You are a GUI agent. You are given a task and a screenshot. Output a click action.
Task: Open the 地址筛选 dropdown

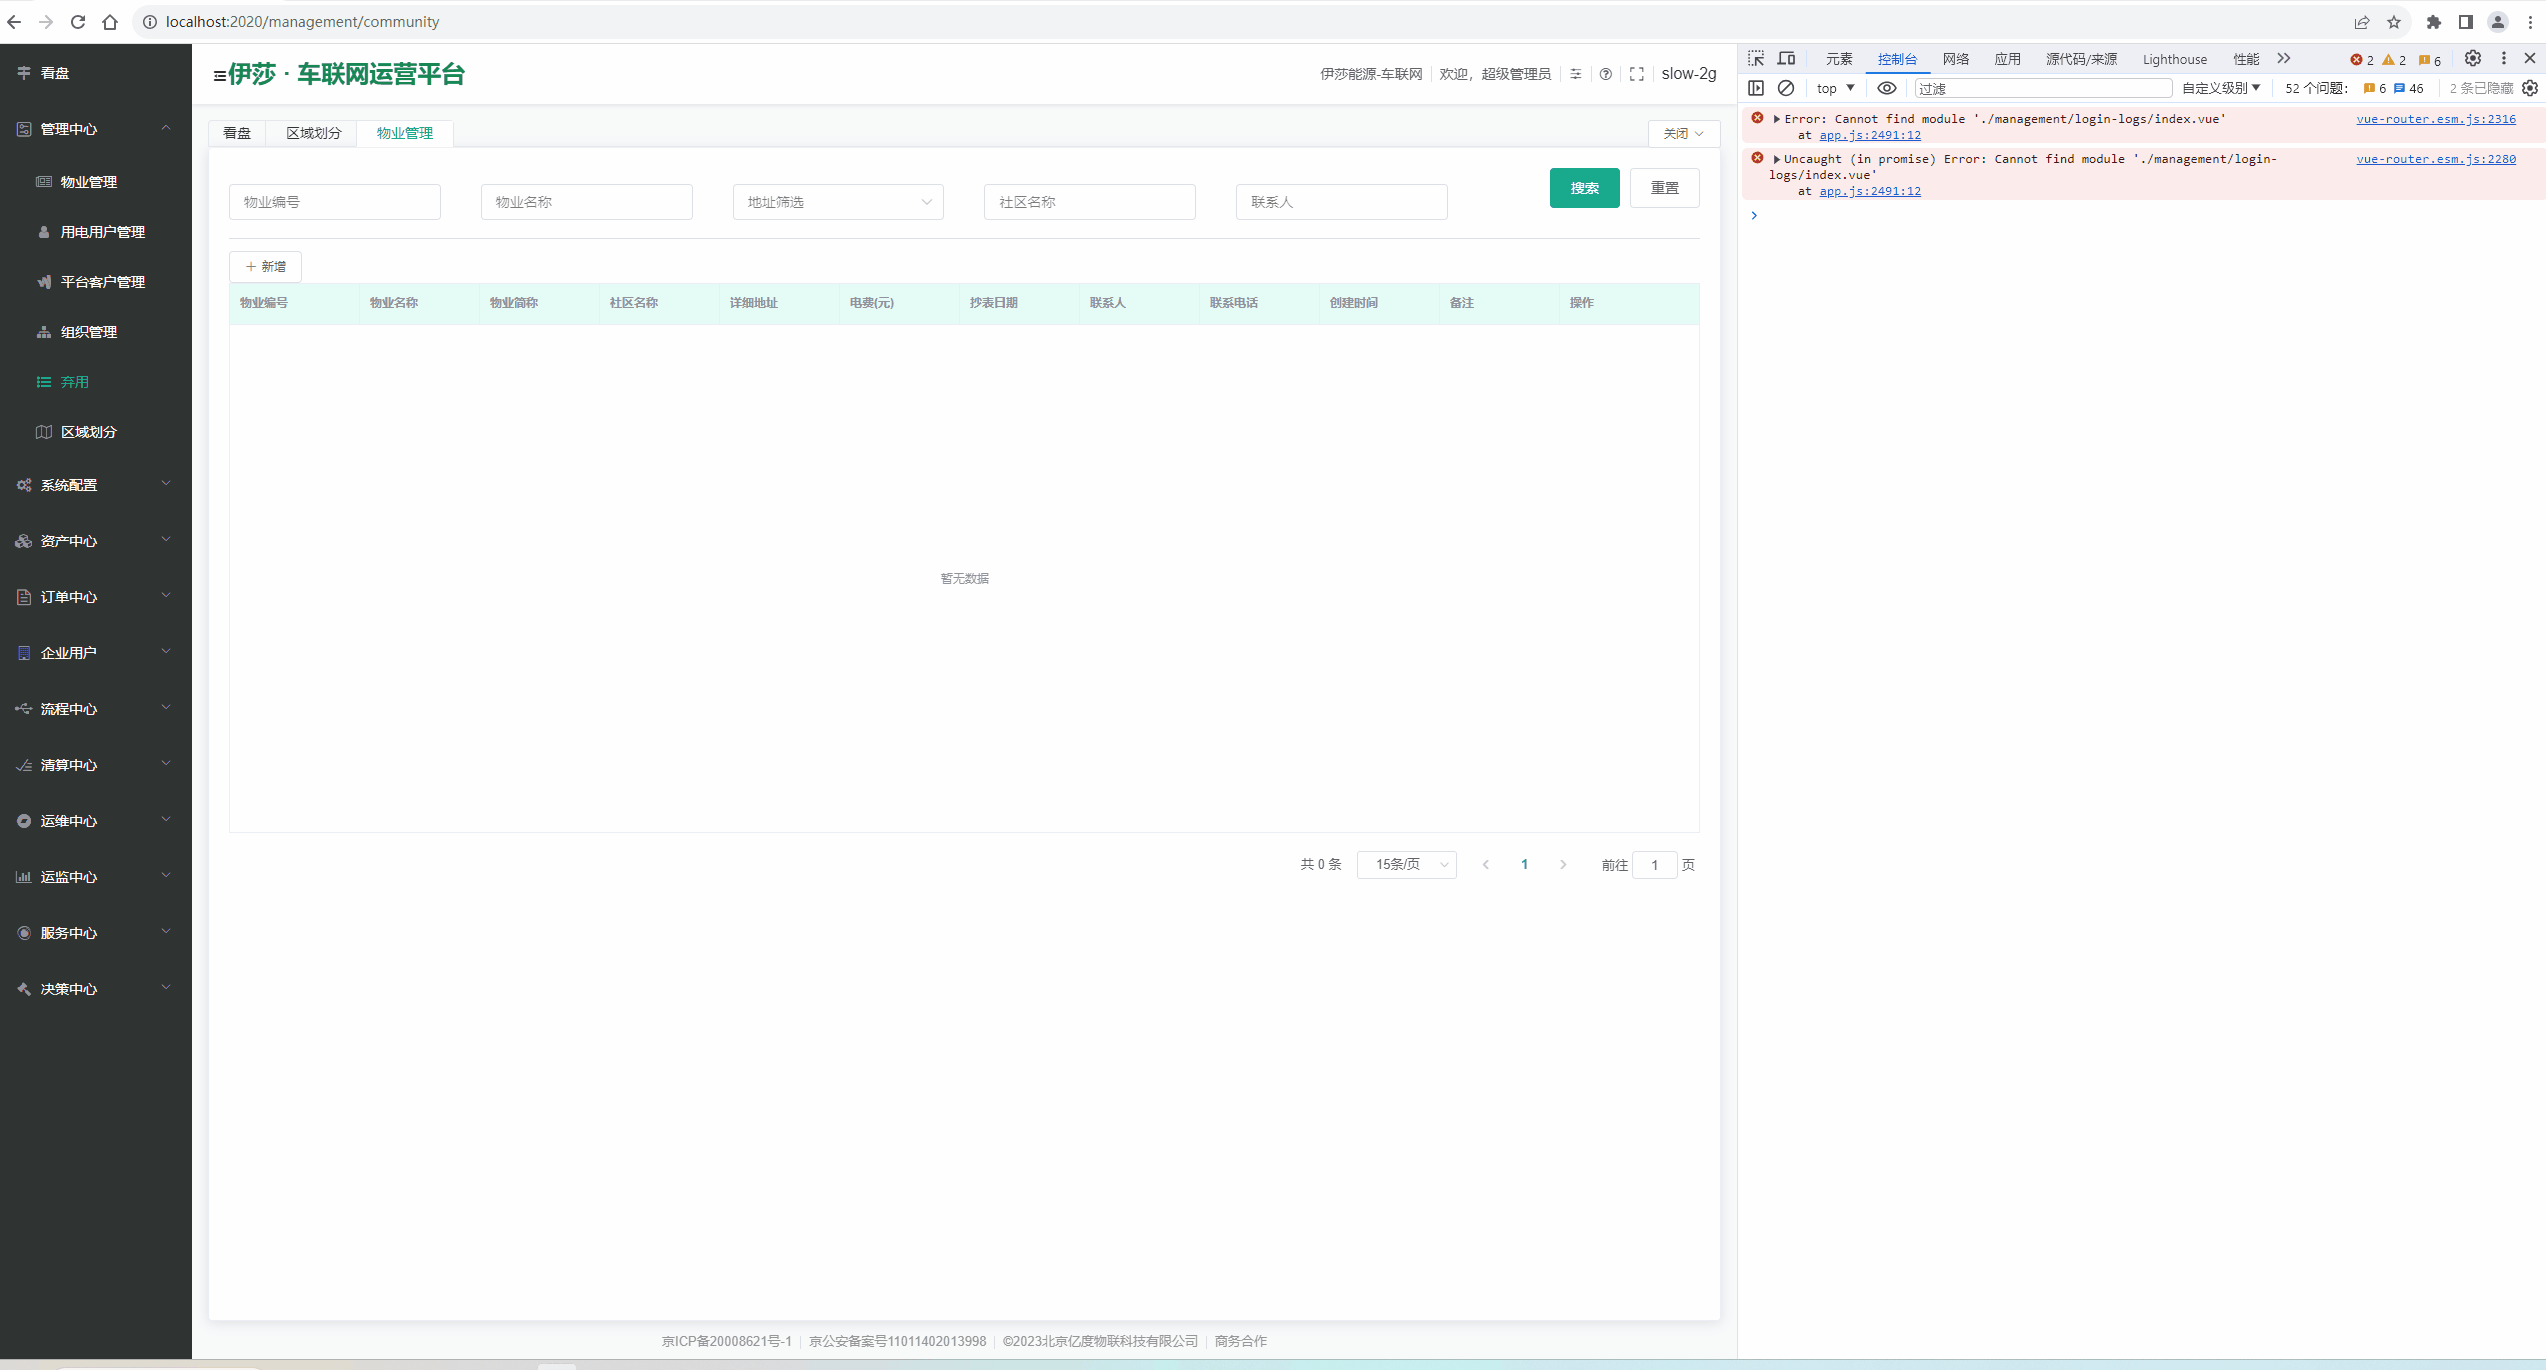[838, 202]
